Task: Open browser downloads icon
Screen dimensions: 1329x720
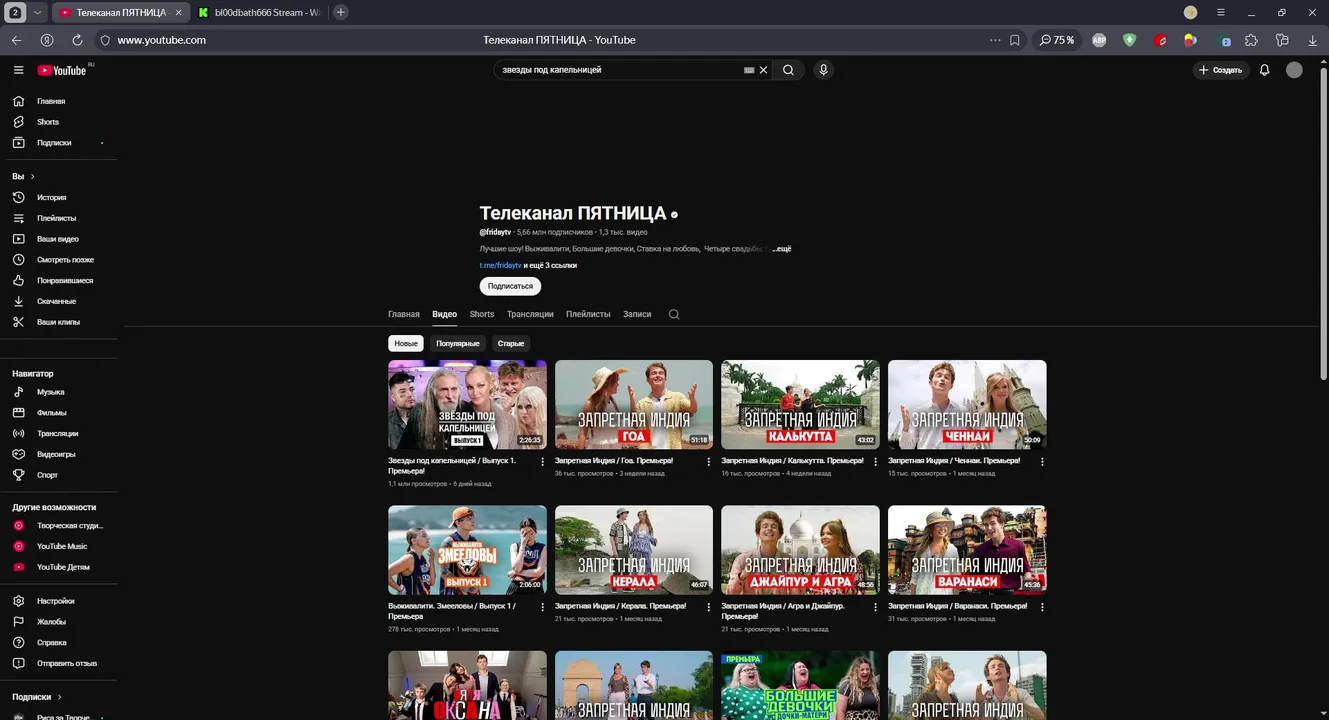Action: click(1313, 40)
